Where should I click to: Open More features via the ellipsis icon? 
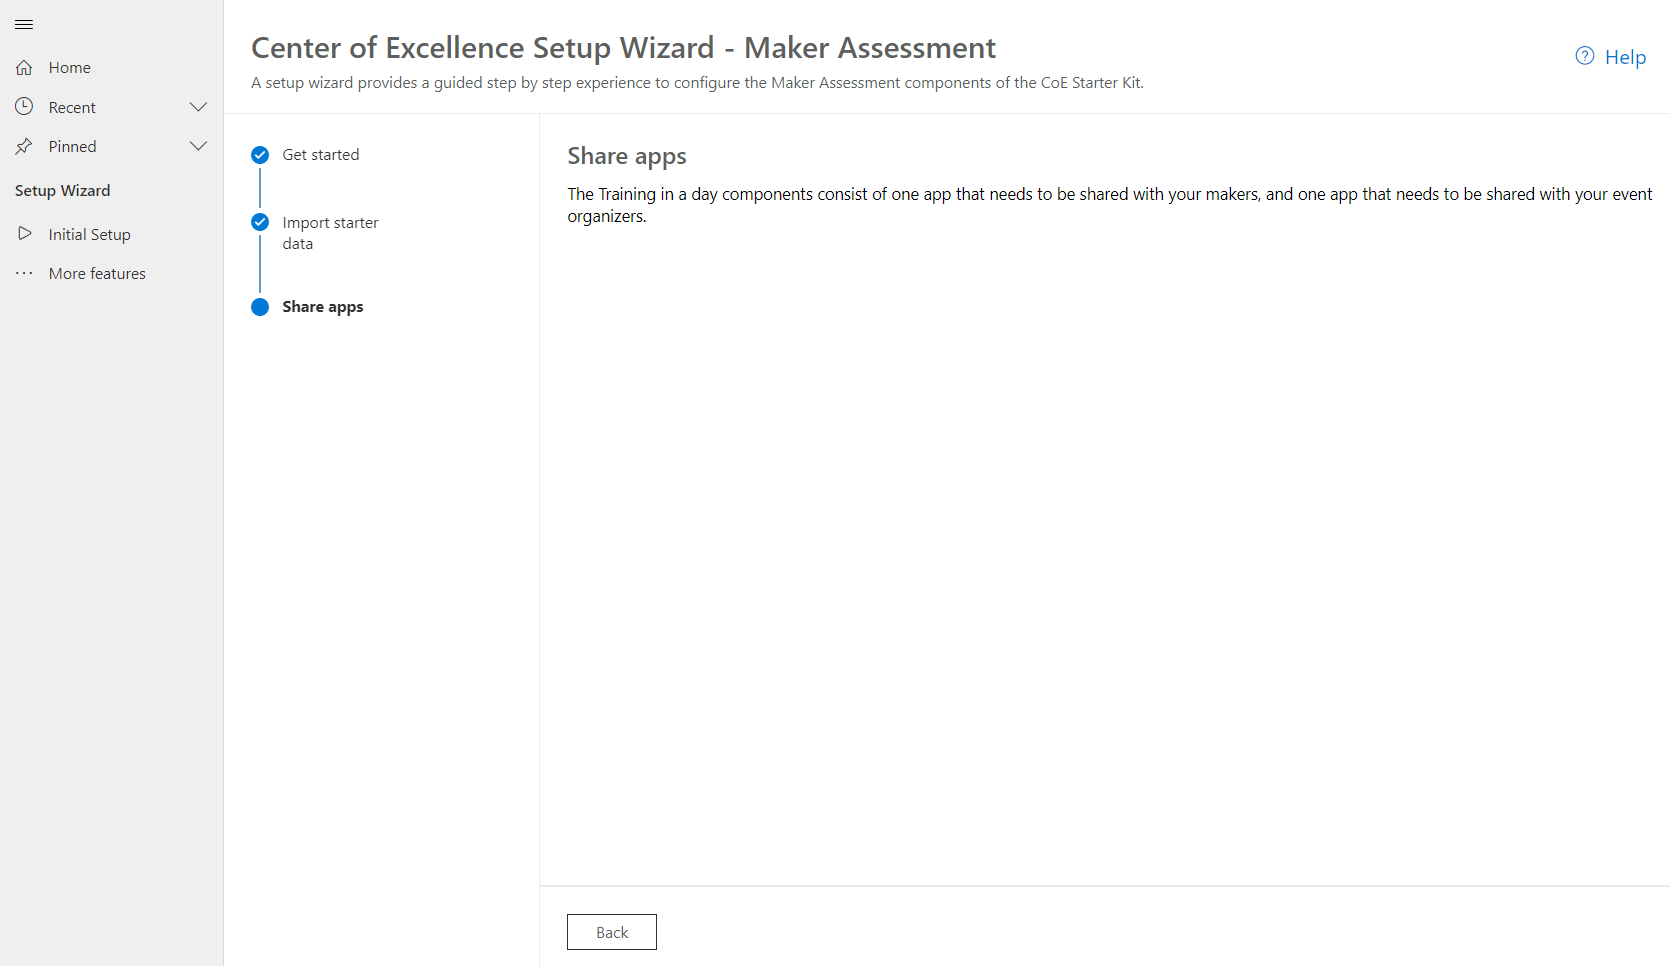tap(24, 272)
